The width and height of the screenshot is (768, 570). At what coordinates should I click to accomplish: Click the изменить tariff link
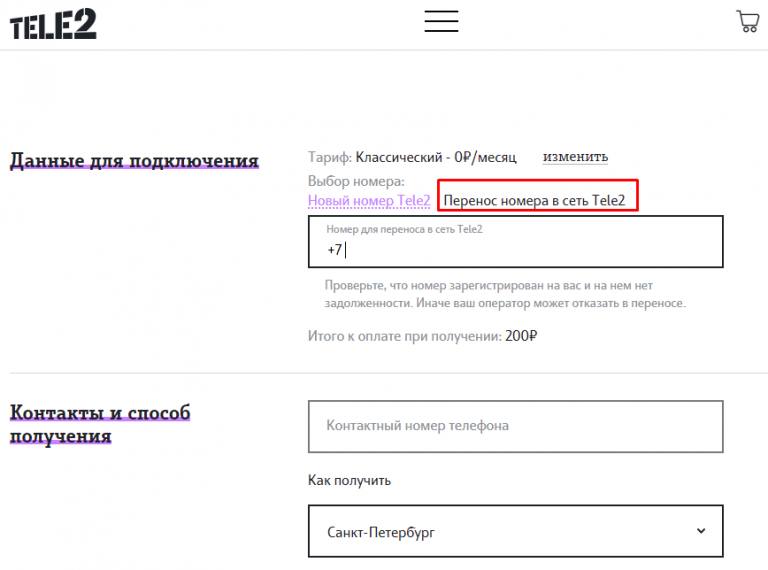point(575,157)
